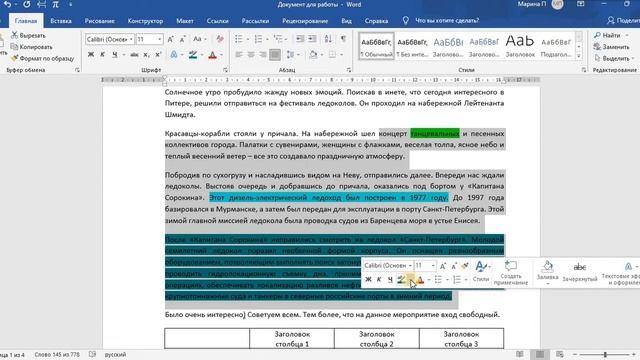This screenshot has height=360, width=640.
Task: Select the Обычный style thumbnail
Action: coord(376,46)
